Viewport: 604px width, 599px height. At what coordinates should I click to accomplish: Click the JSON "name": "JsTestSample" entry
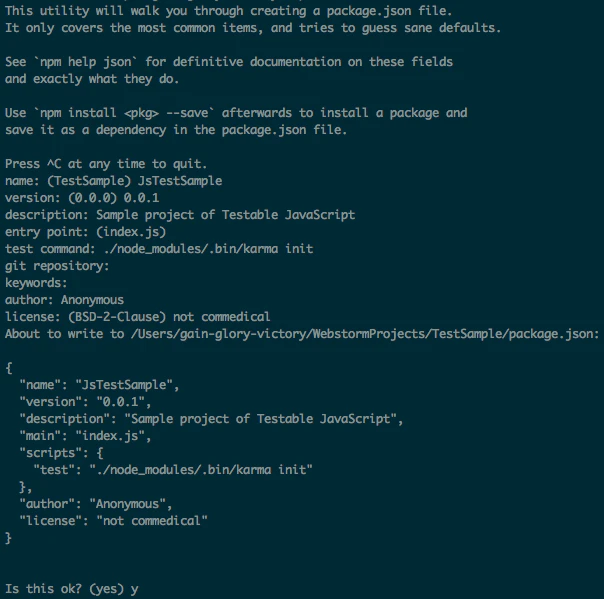click(99, 384)
